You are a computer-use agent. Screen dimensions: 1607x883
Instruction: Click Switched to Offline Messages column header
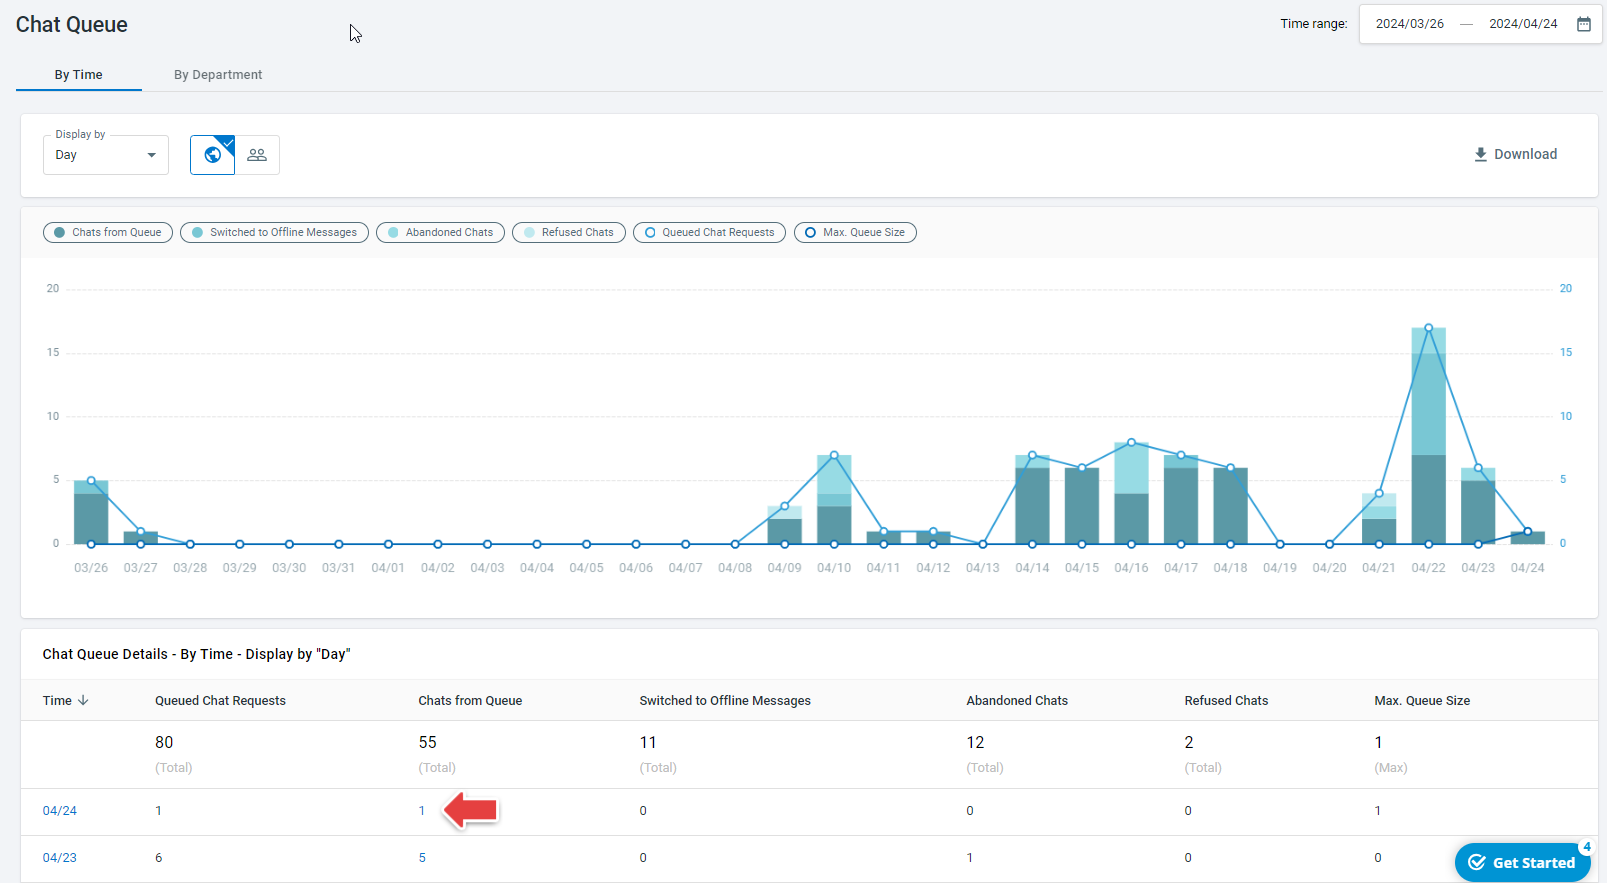point(725,701)
